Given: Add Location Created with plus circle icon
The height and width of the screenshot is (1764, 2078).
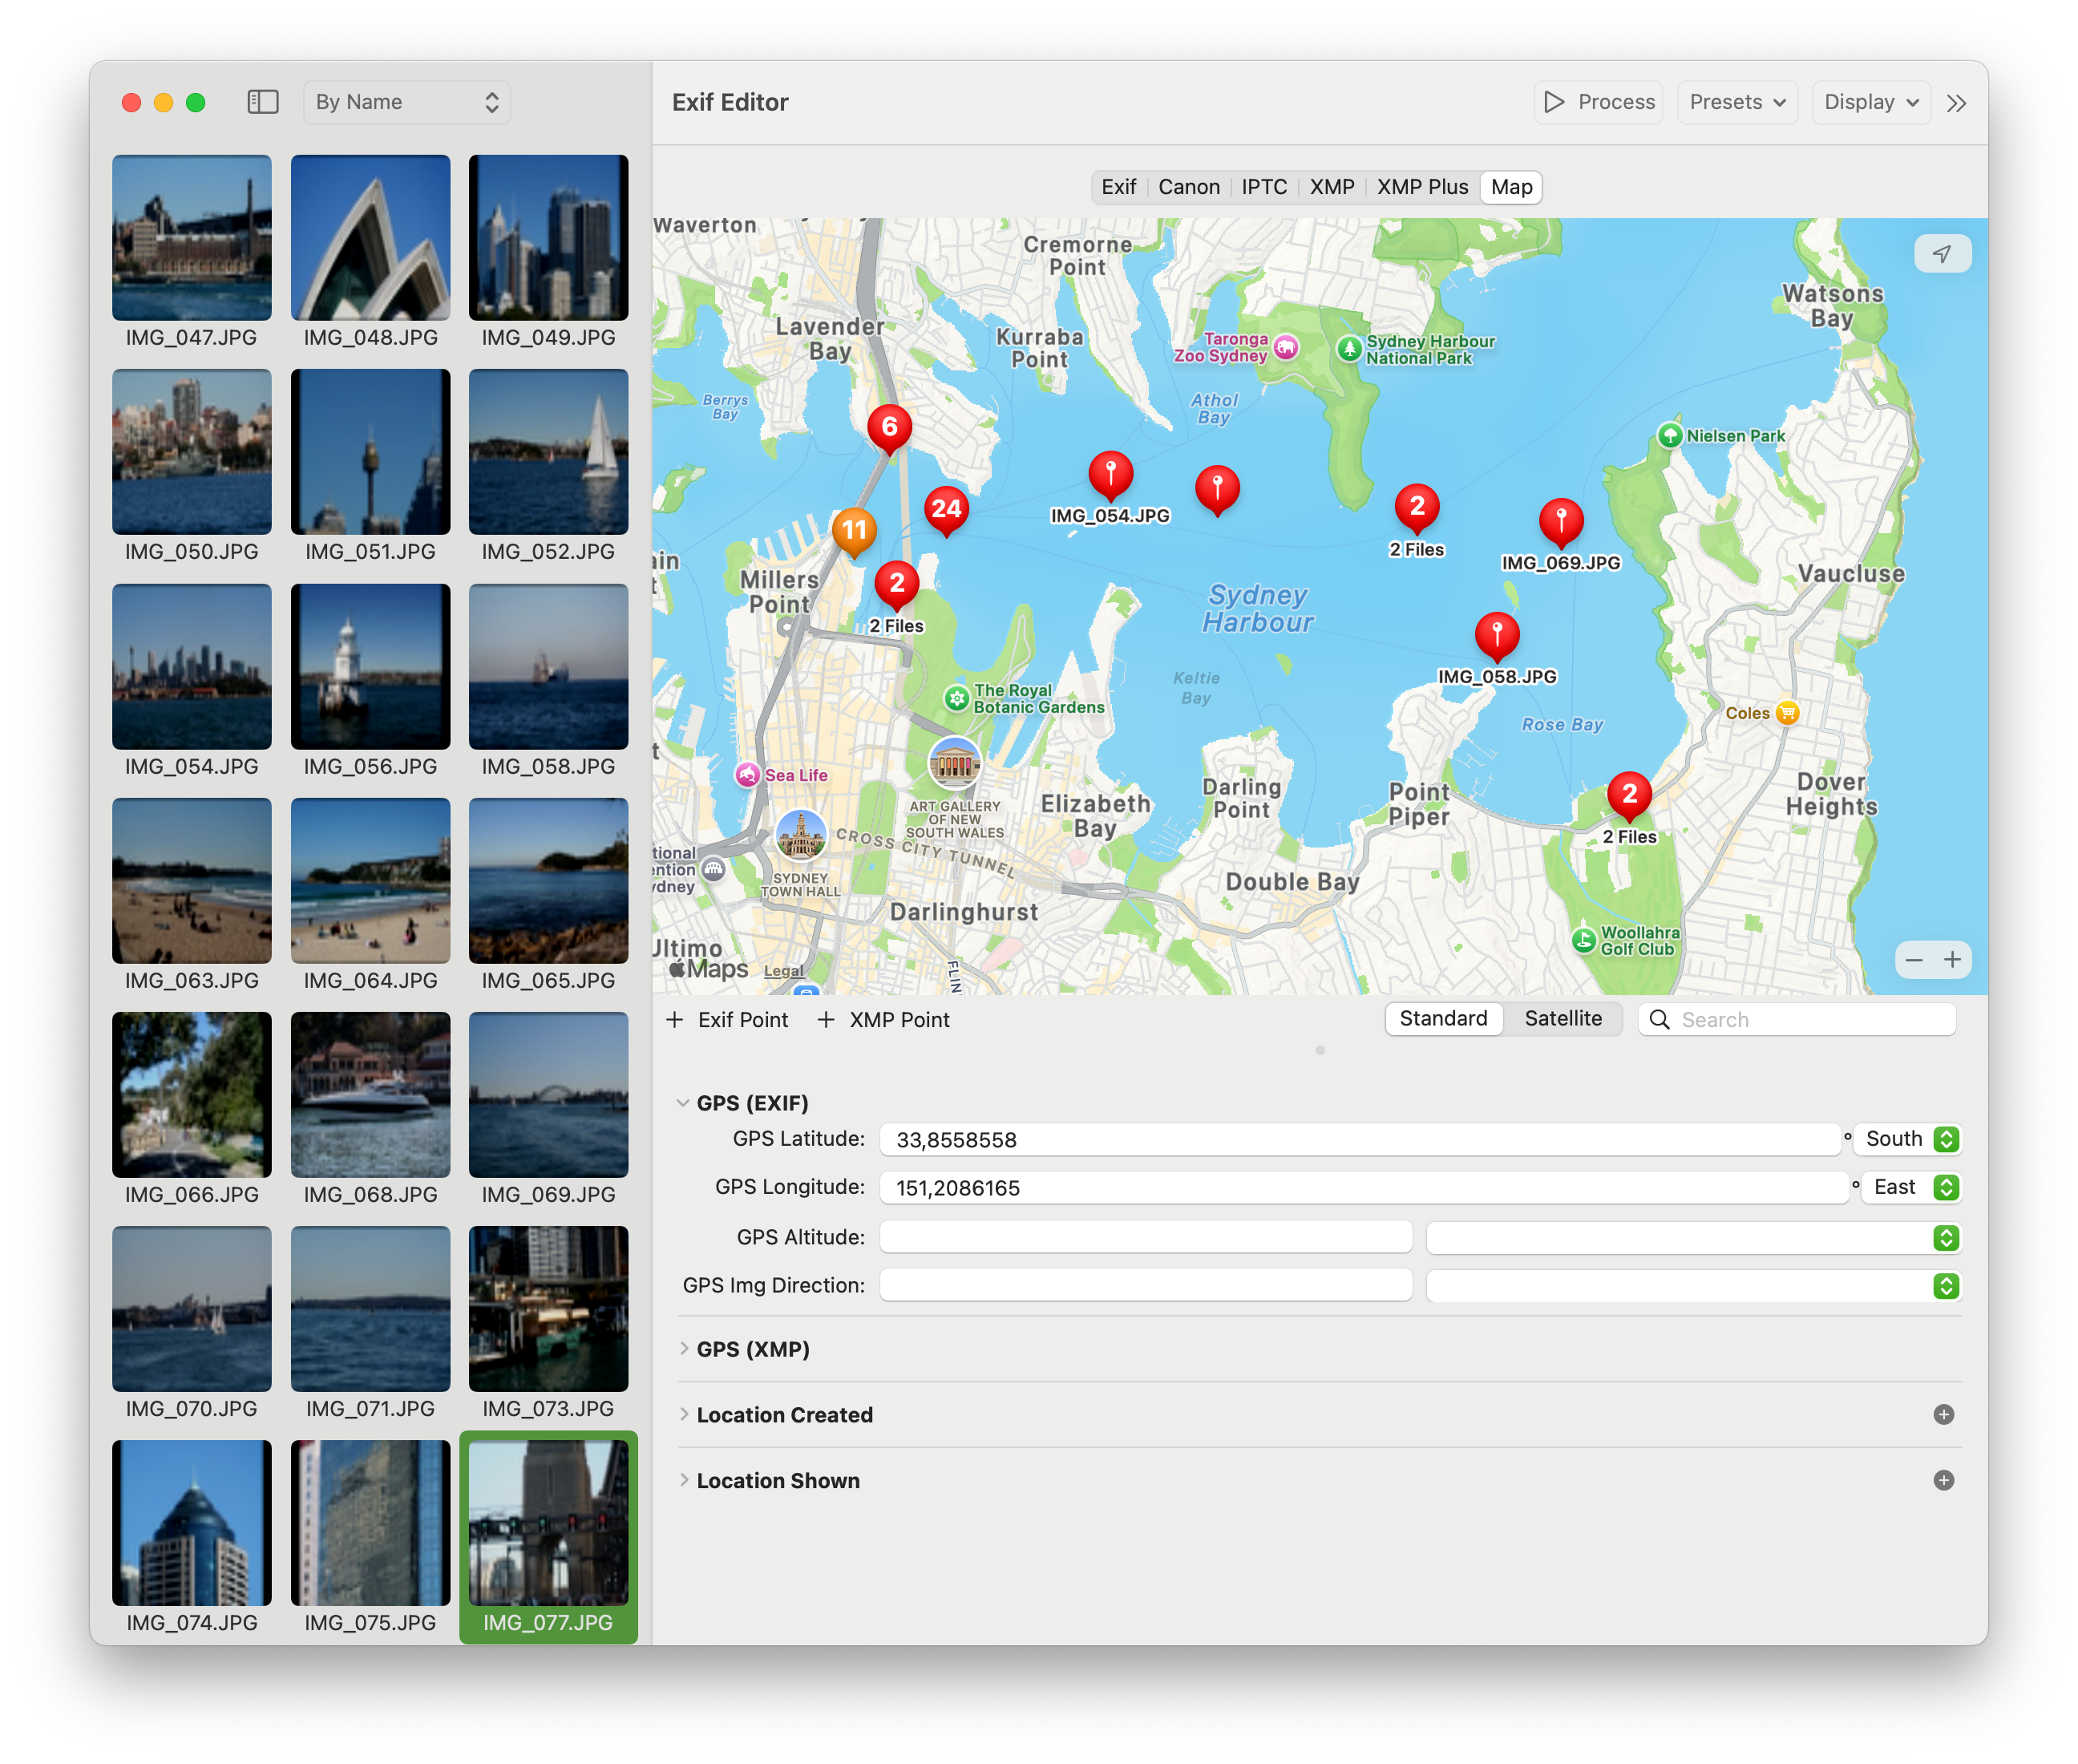Looking at the screenshot, I should (1943, 1414).
